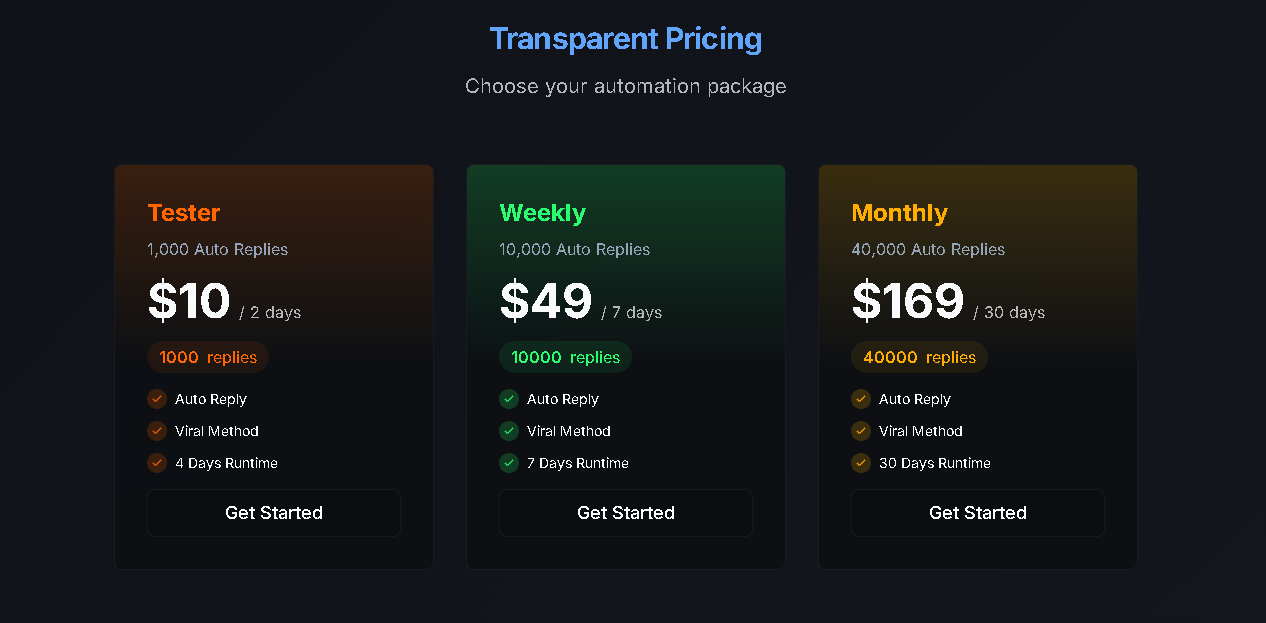1266x623 pixels.
Task: Click the 4 Days Runtime checkmark icon
Action: tap(157, 463)
